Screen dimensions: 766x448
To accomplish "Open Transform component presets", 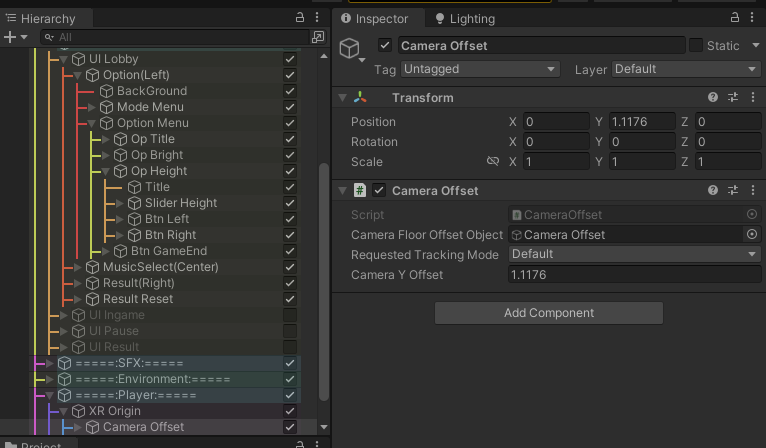I will [733, 97].
